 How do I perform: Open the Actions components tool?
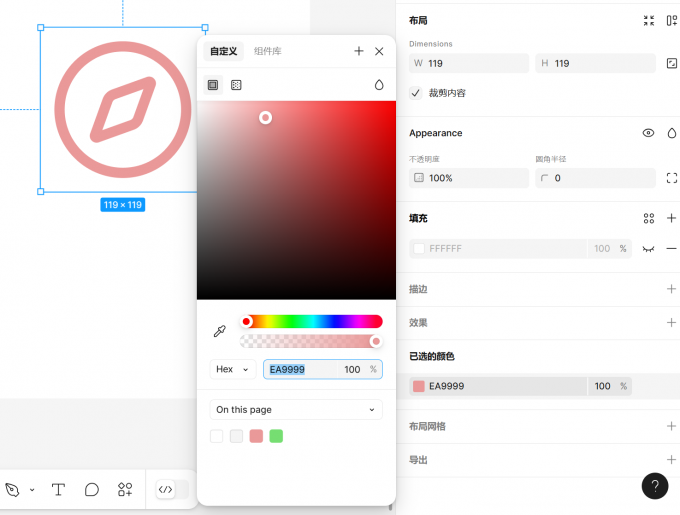125,490
